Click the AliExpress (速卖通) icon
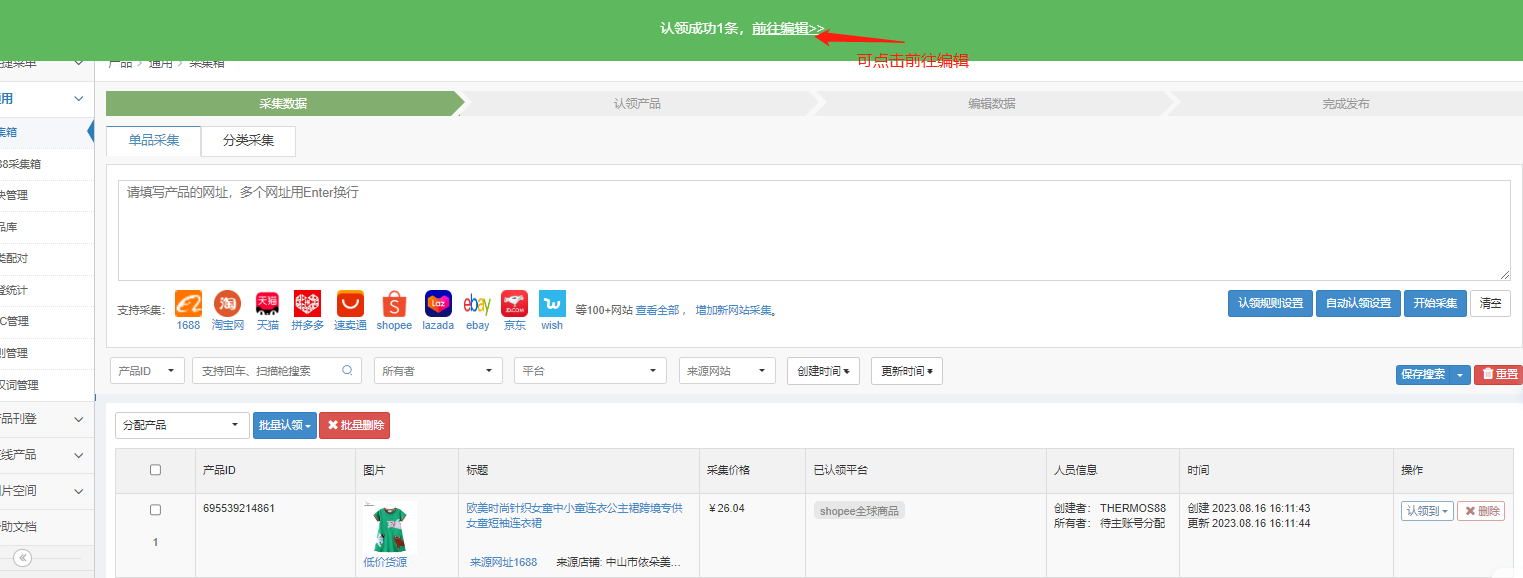The height and width of the screenshot is (578, 1523). [350, 304]
